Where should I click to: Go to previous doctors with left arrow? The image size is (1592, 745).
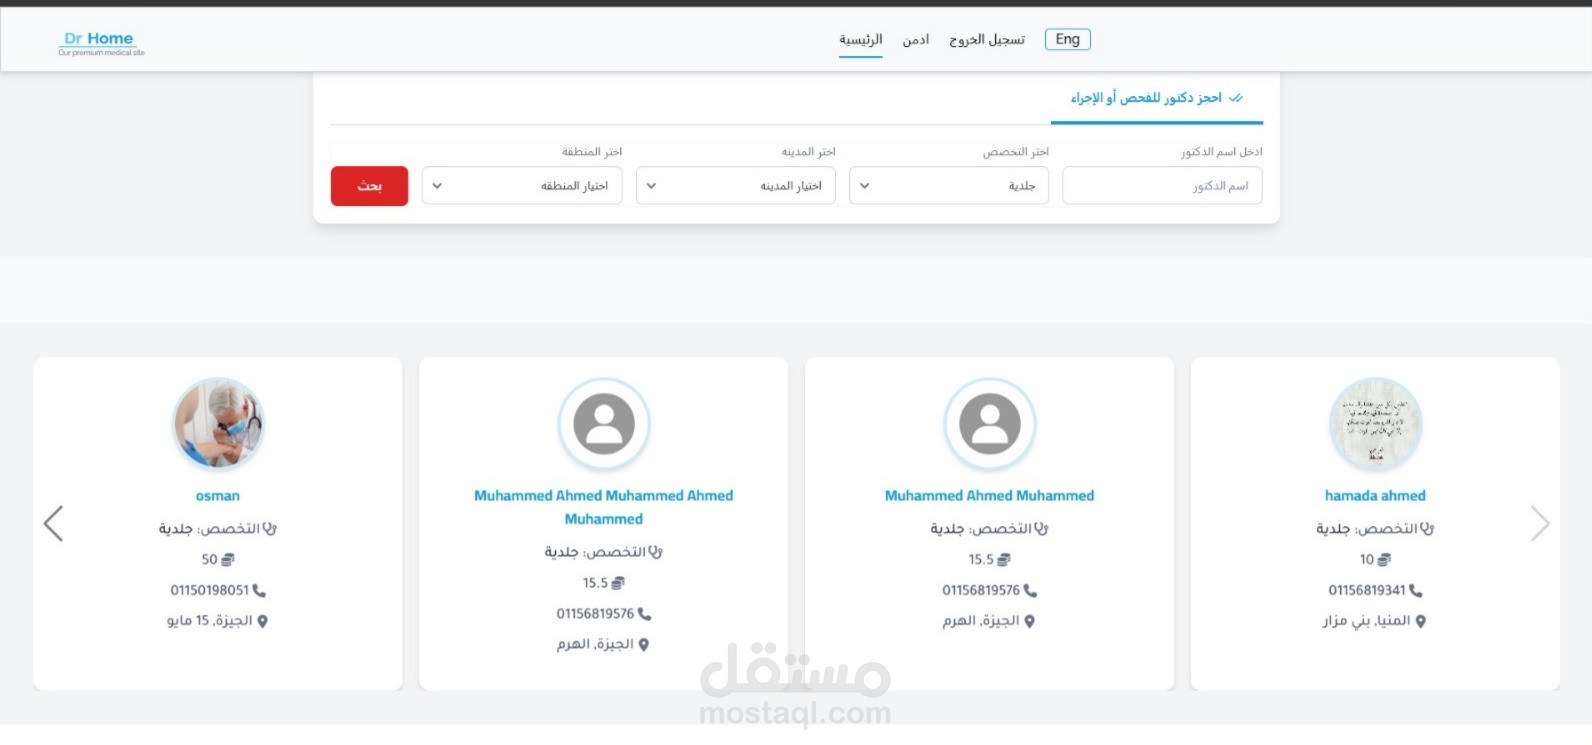coord(54,523)
